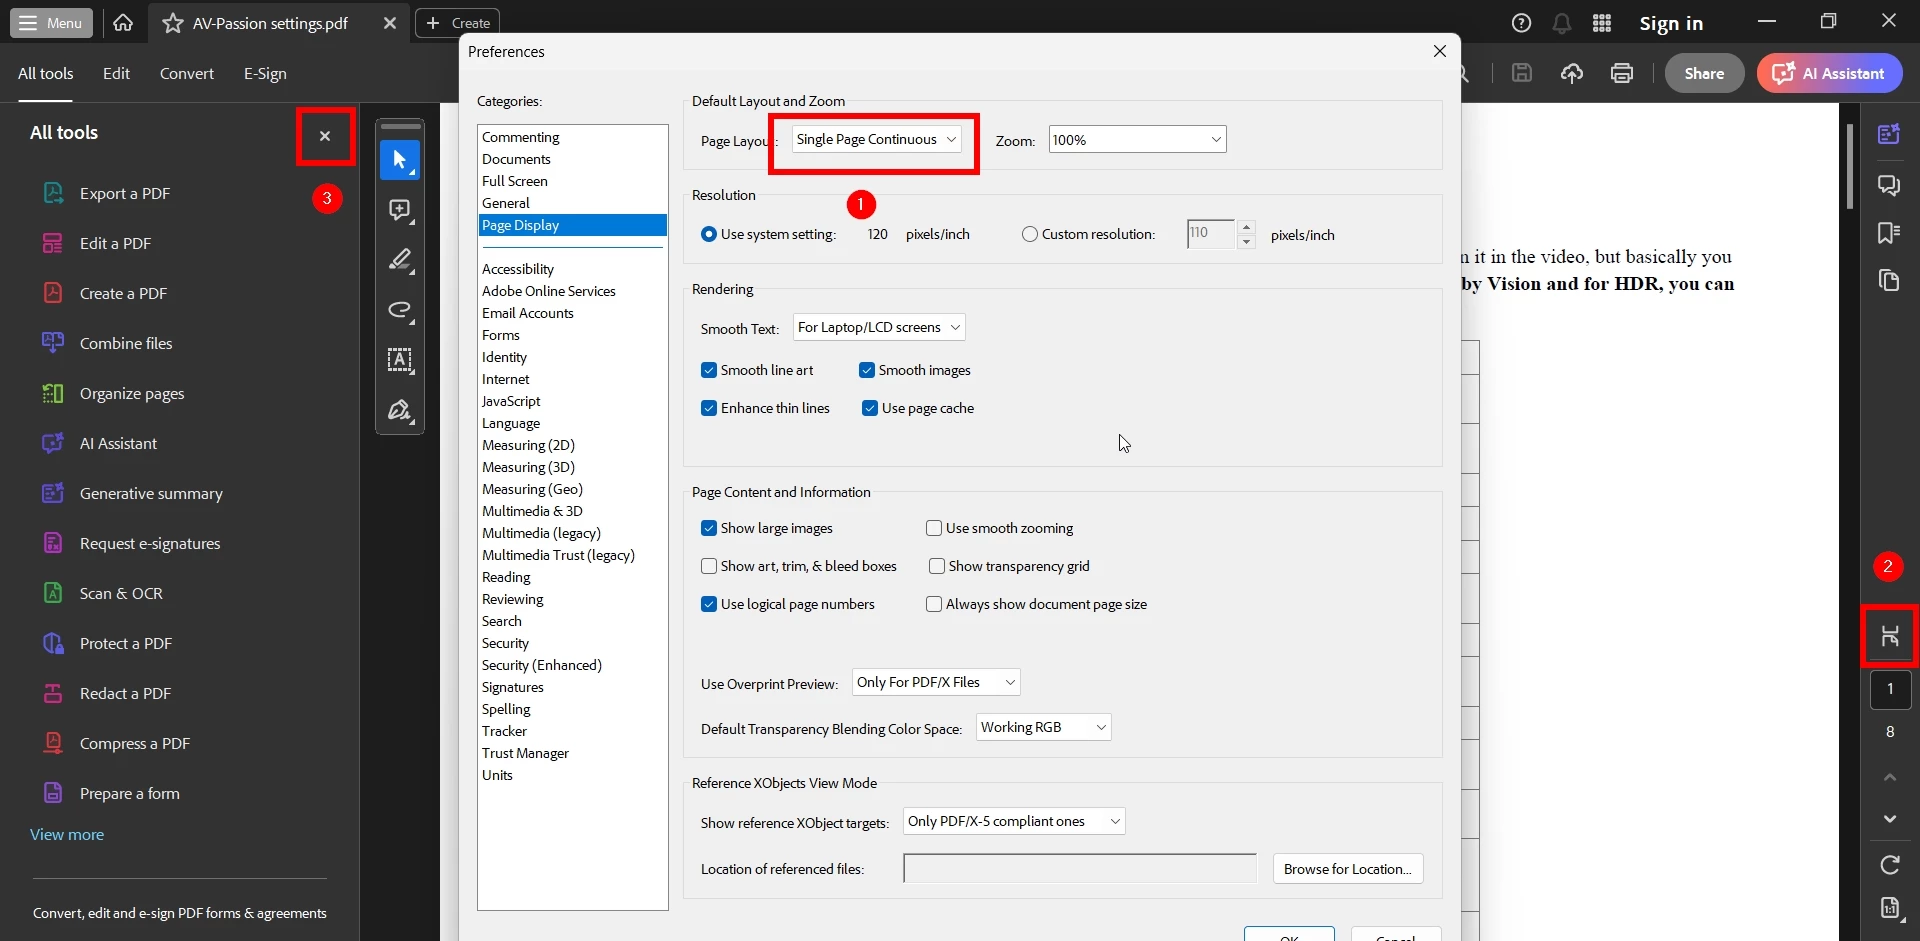Click the Share button
The width and height of the screenshot is (1920, 941).
pos(1704,73)
